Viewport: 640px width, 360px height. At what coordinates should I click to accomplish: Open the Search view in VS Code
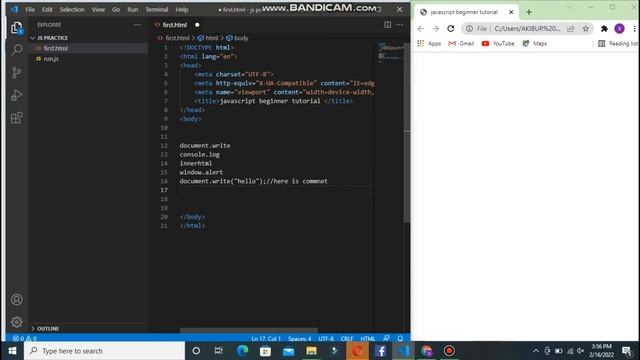coord(17,50)
